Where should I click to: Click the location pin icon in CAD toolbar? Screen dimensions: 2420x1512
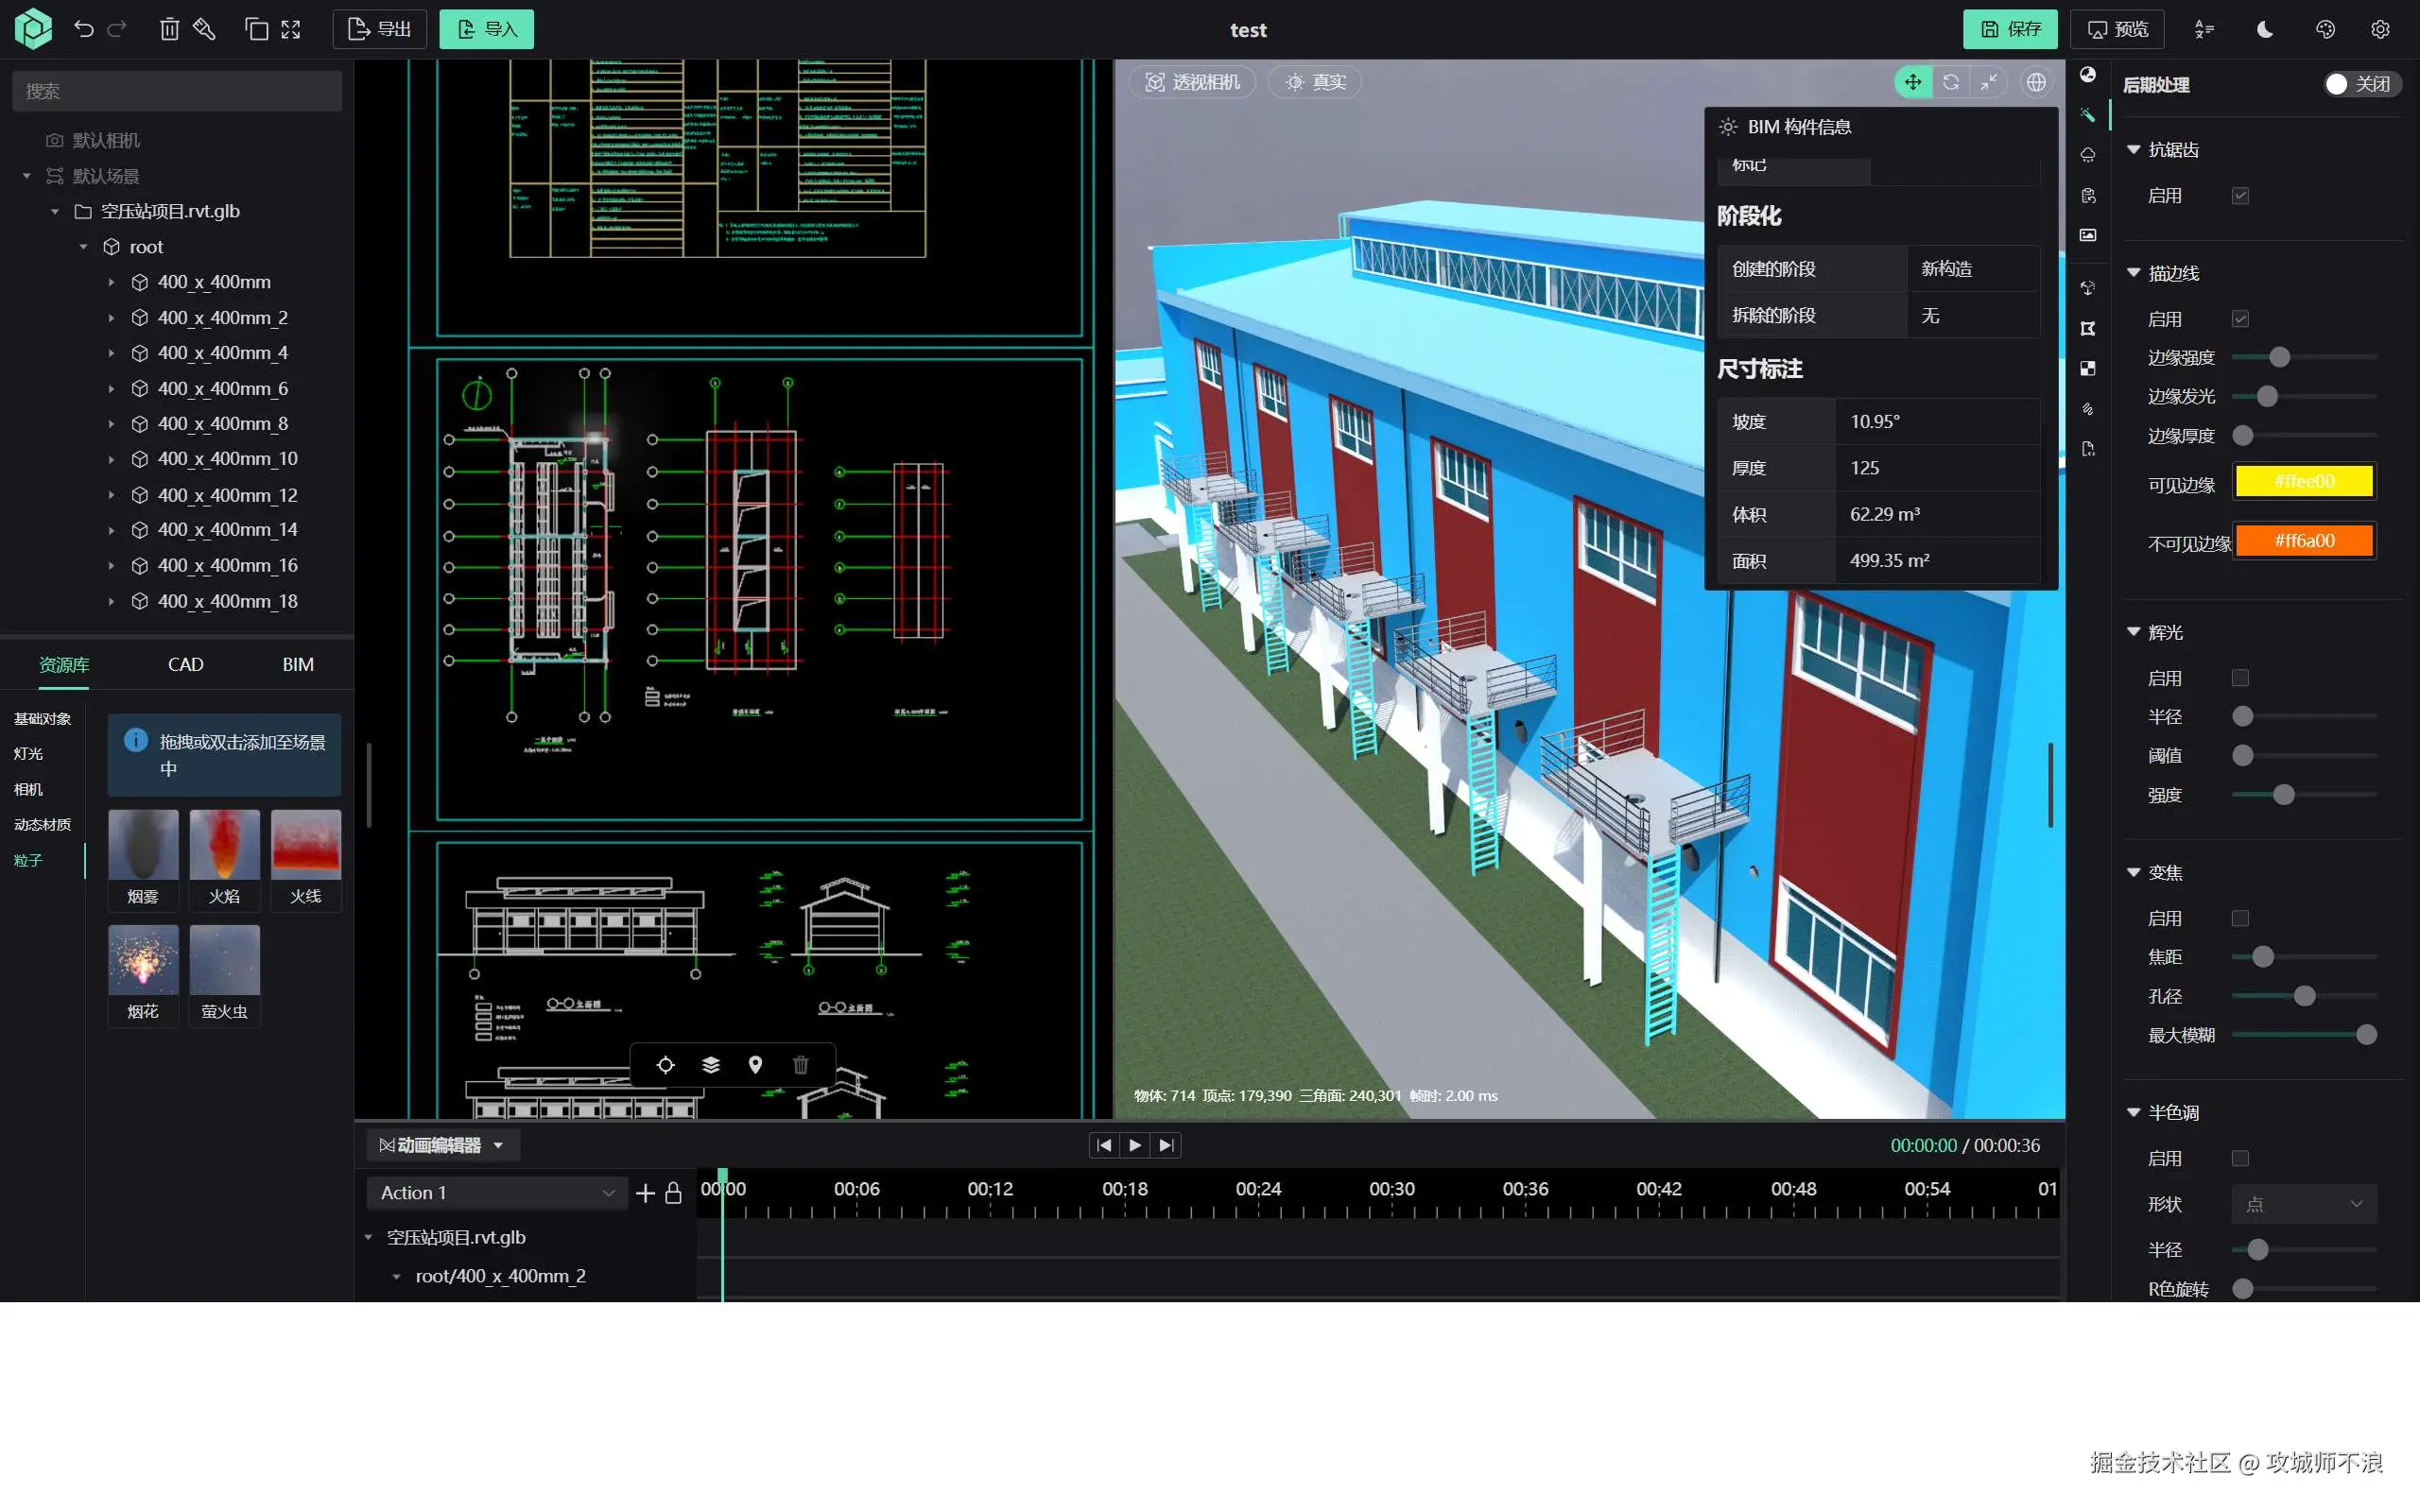(x=755, y=1065)
